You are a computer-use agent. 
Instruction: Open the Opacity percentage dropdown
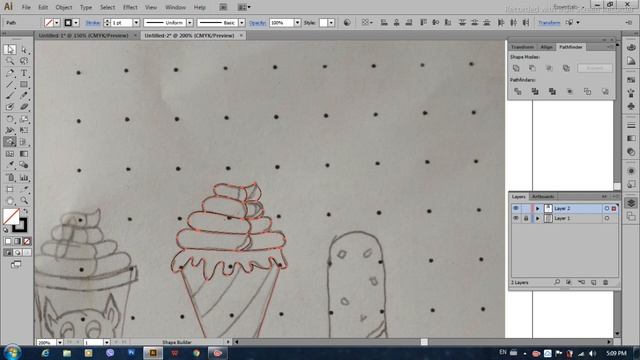tap(297, 23)
